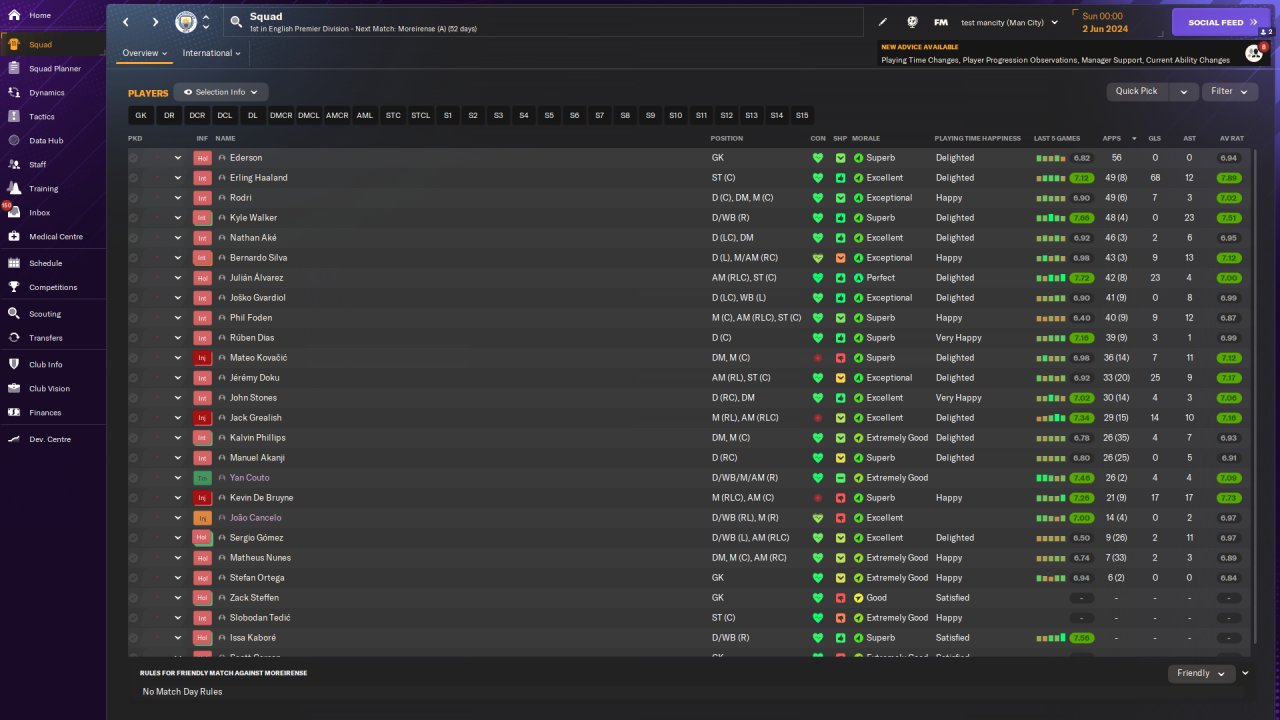Open the Scouting magnifier icon
Image resolution: width=1280 pixels, height=720 pixels.
point(14,313)
